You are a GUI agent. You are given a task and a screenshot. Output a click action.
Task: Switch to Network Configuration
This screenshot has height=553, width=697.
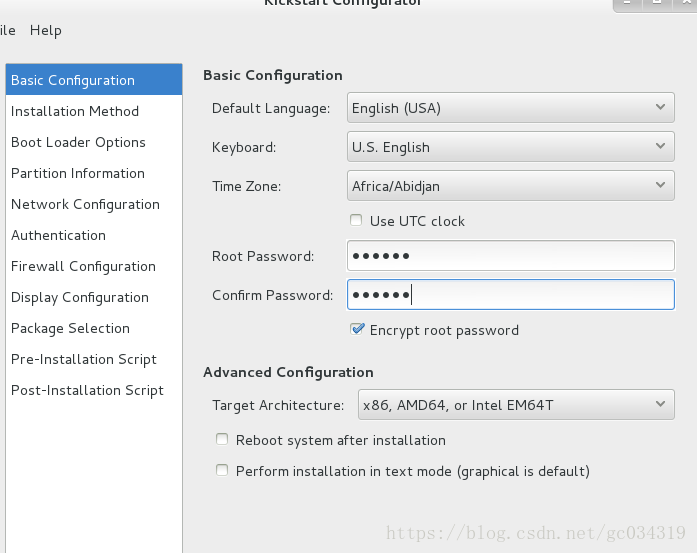85,204
